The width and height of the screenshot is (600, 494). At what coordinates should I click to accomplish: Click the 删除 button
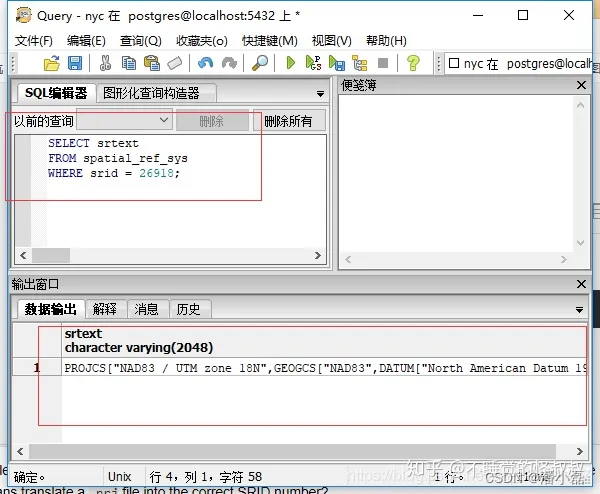click(212, 121)
